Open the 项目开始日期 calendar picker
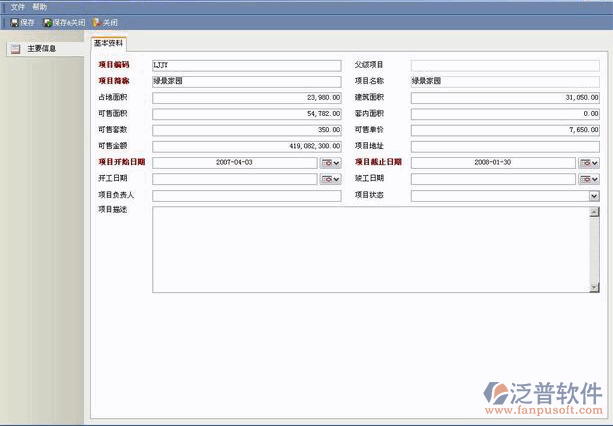Screen dimensions: 613x426 [x=330, y=163]
